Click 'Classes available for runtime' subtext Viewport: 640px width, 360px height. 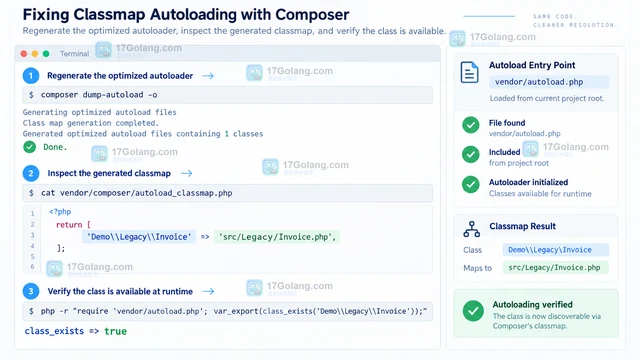tap(540, 194)
